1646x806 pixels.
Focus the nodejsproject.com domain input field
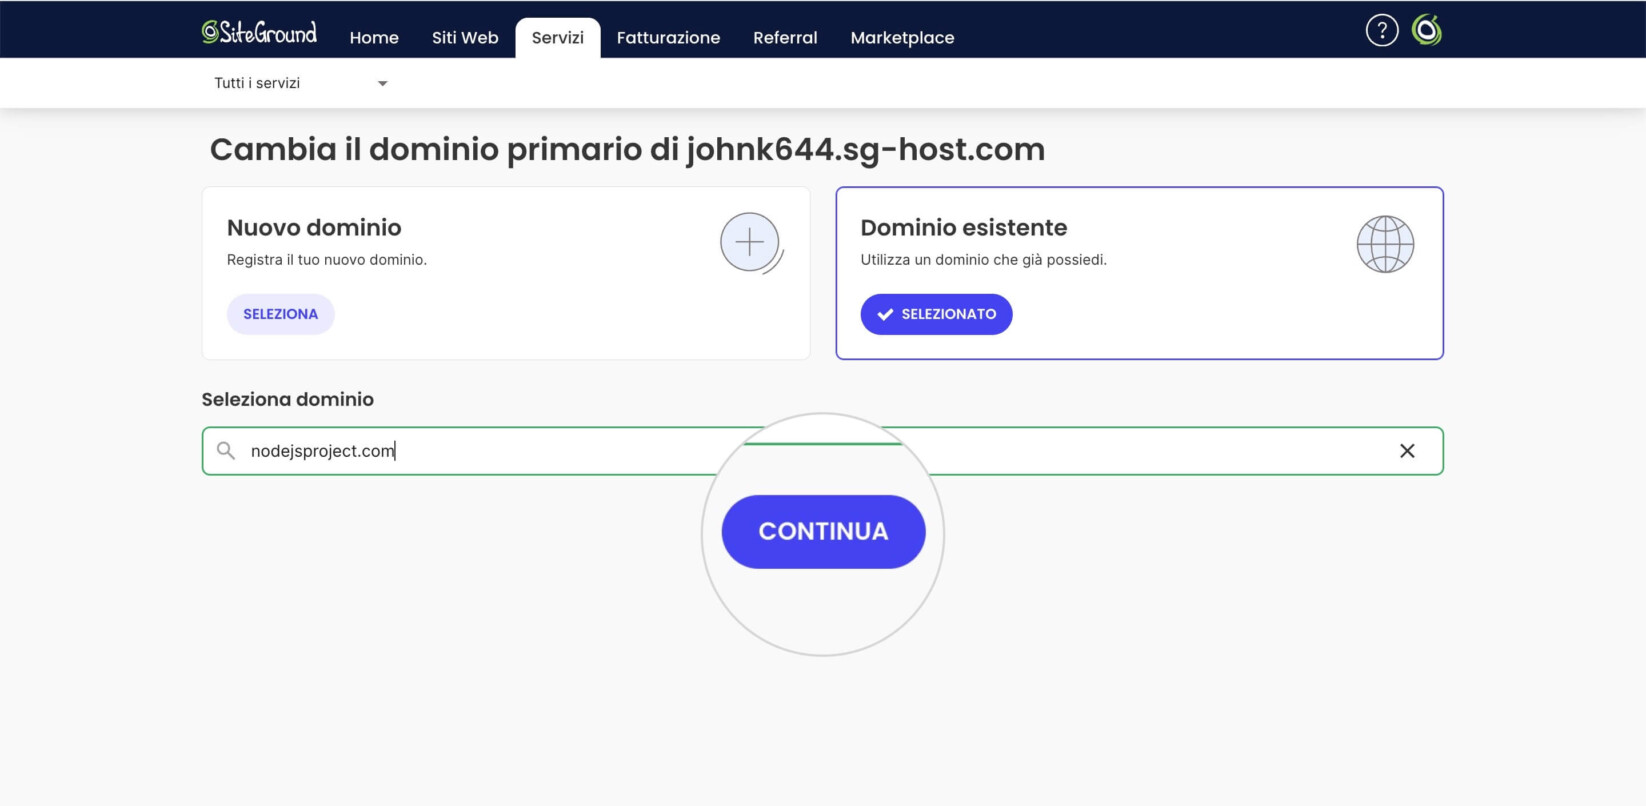coord(822,451)
